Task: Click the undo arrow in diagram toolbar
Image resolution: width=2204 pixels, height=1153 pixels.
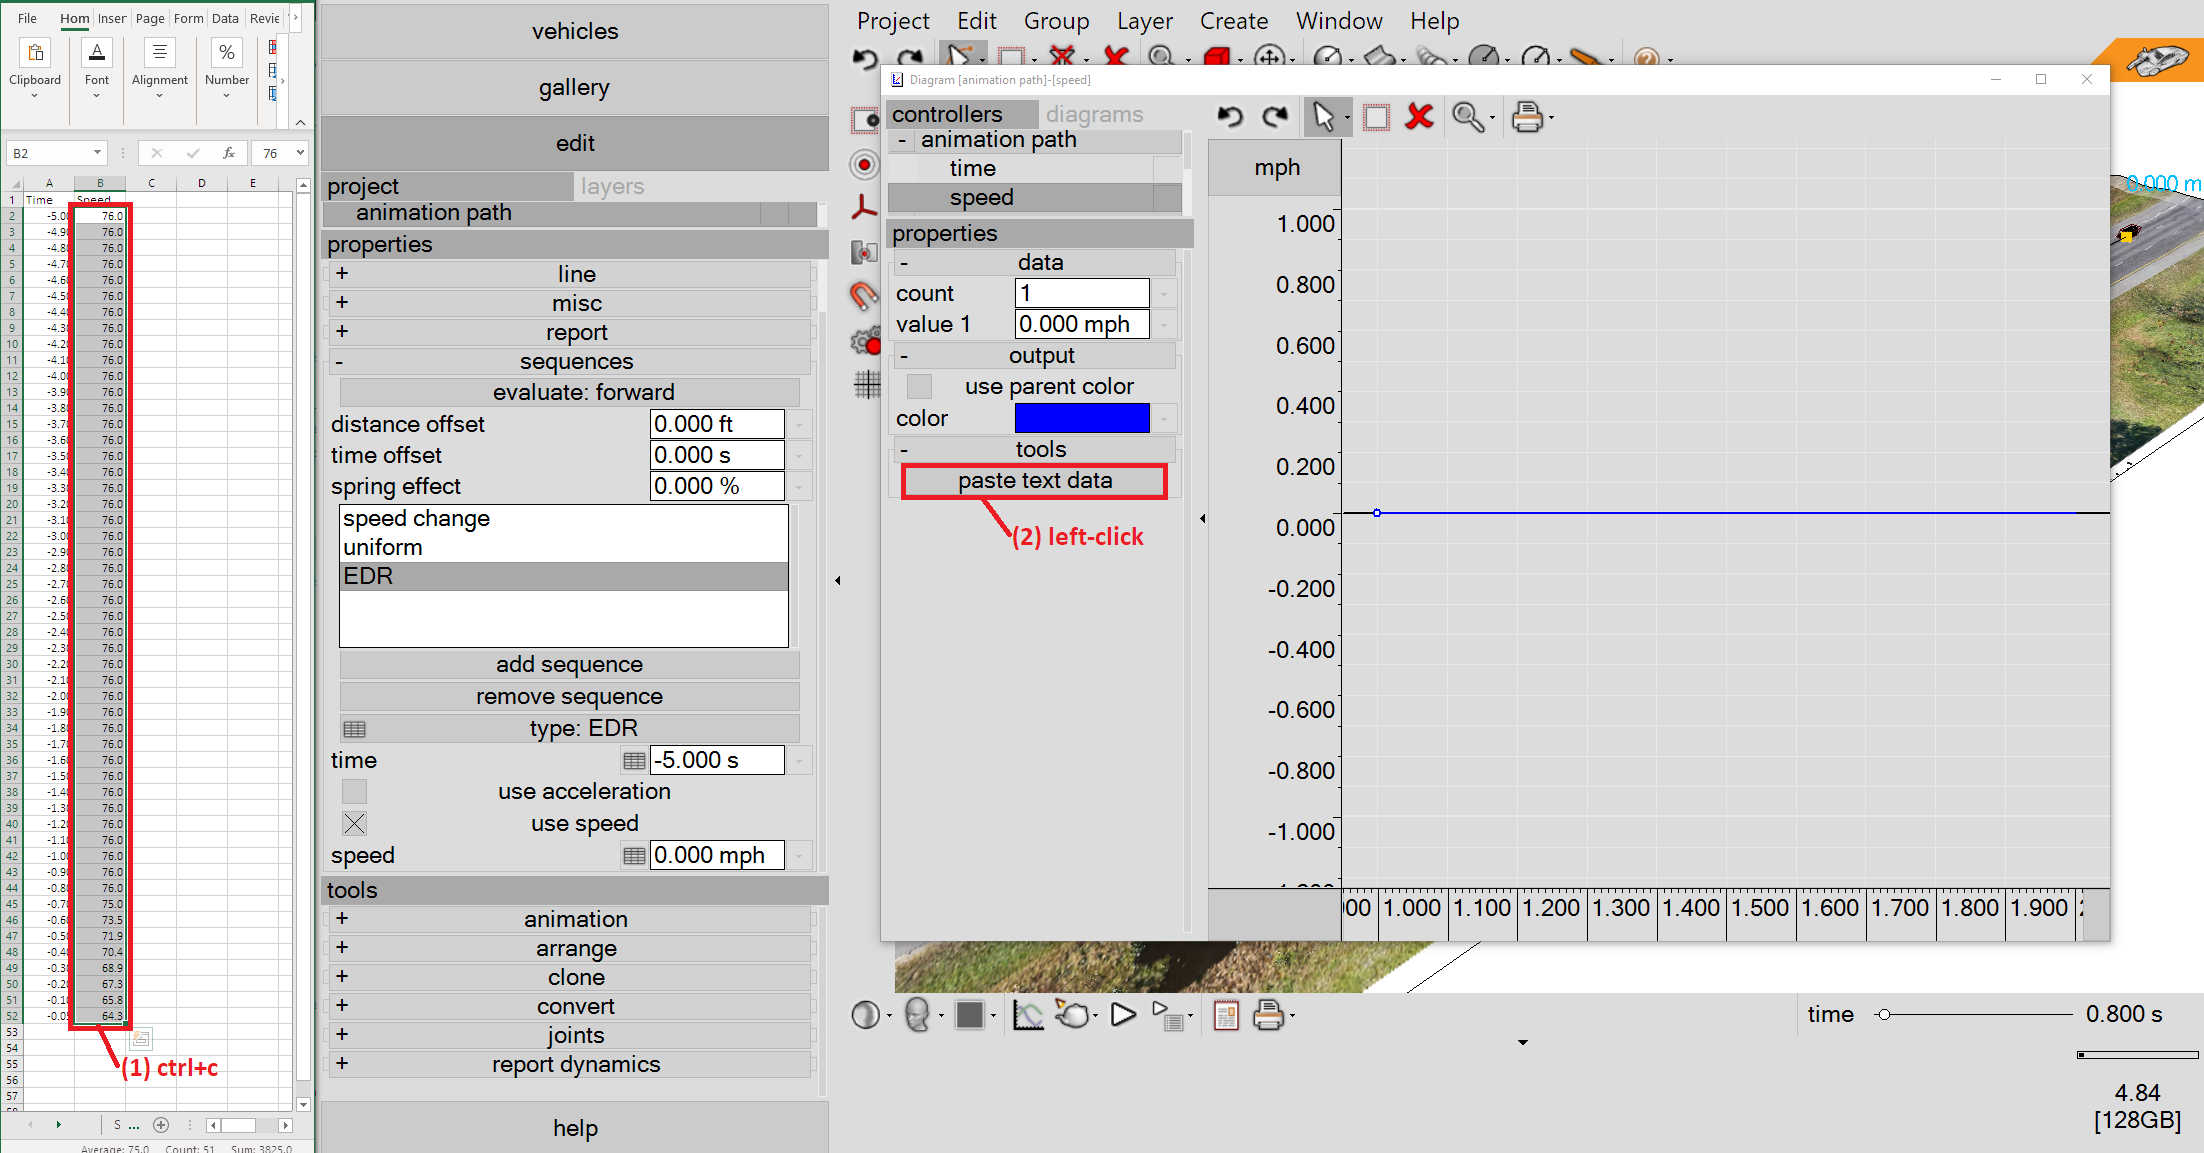Action: tap(1230, 117)
